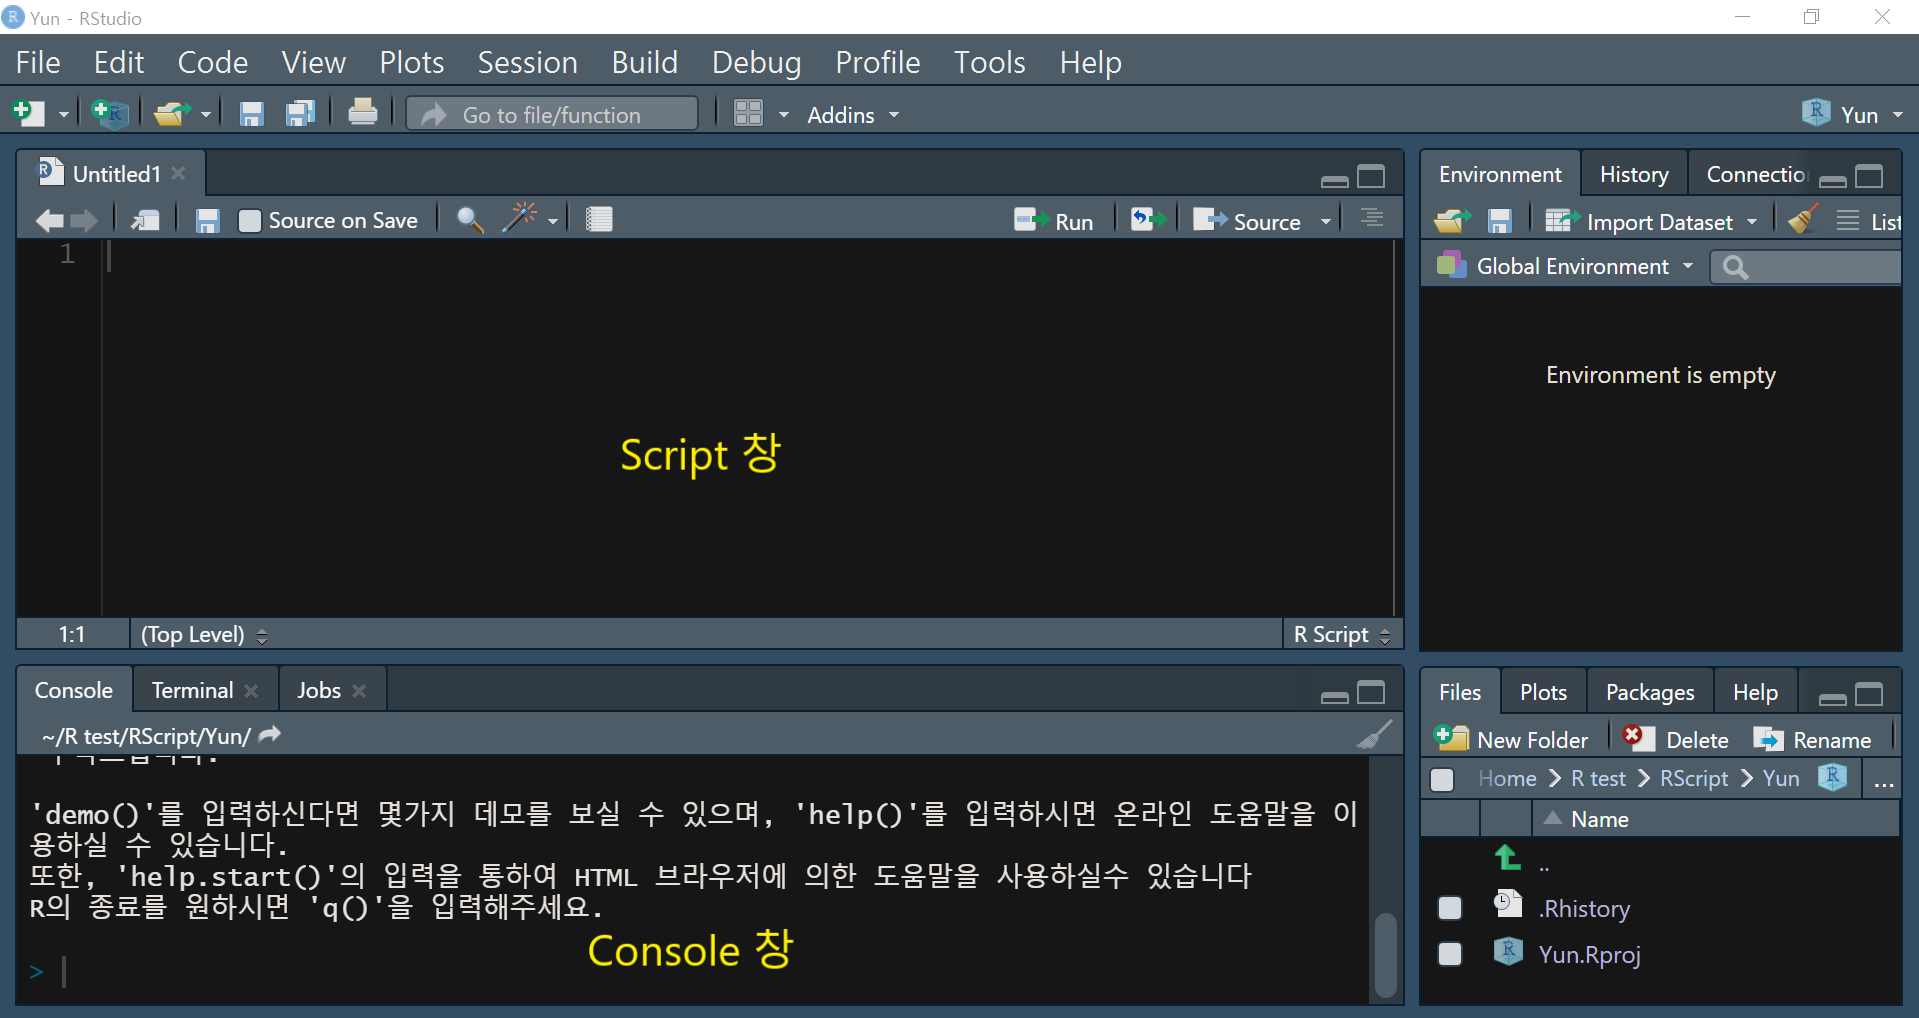Viewport: 1919px width, 1018px height.
Task: Show the document outline
Action: (x=1372, y=219)
